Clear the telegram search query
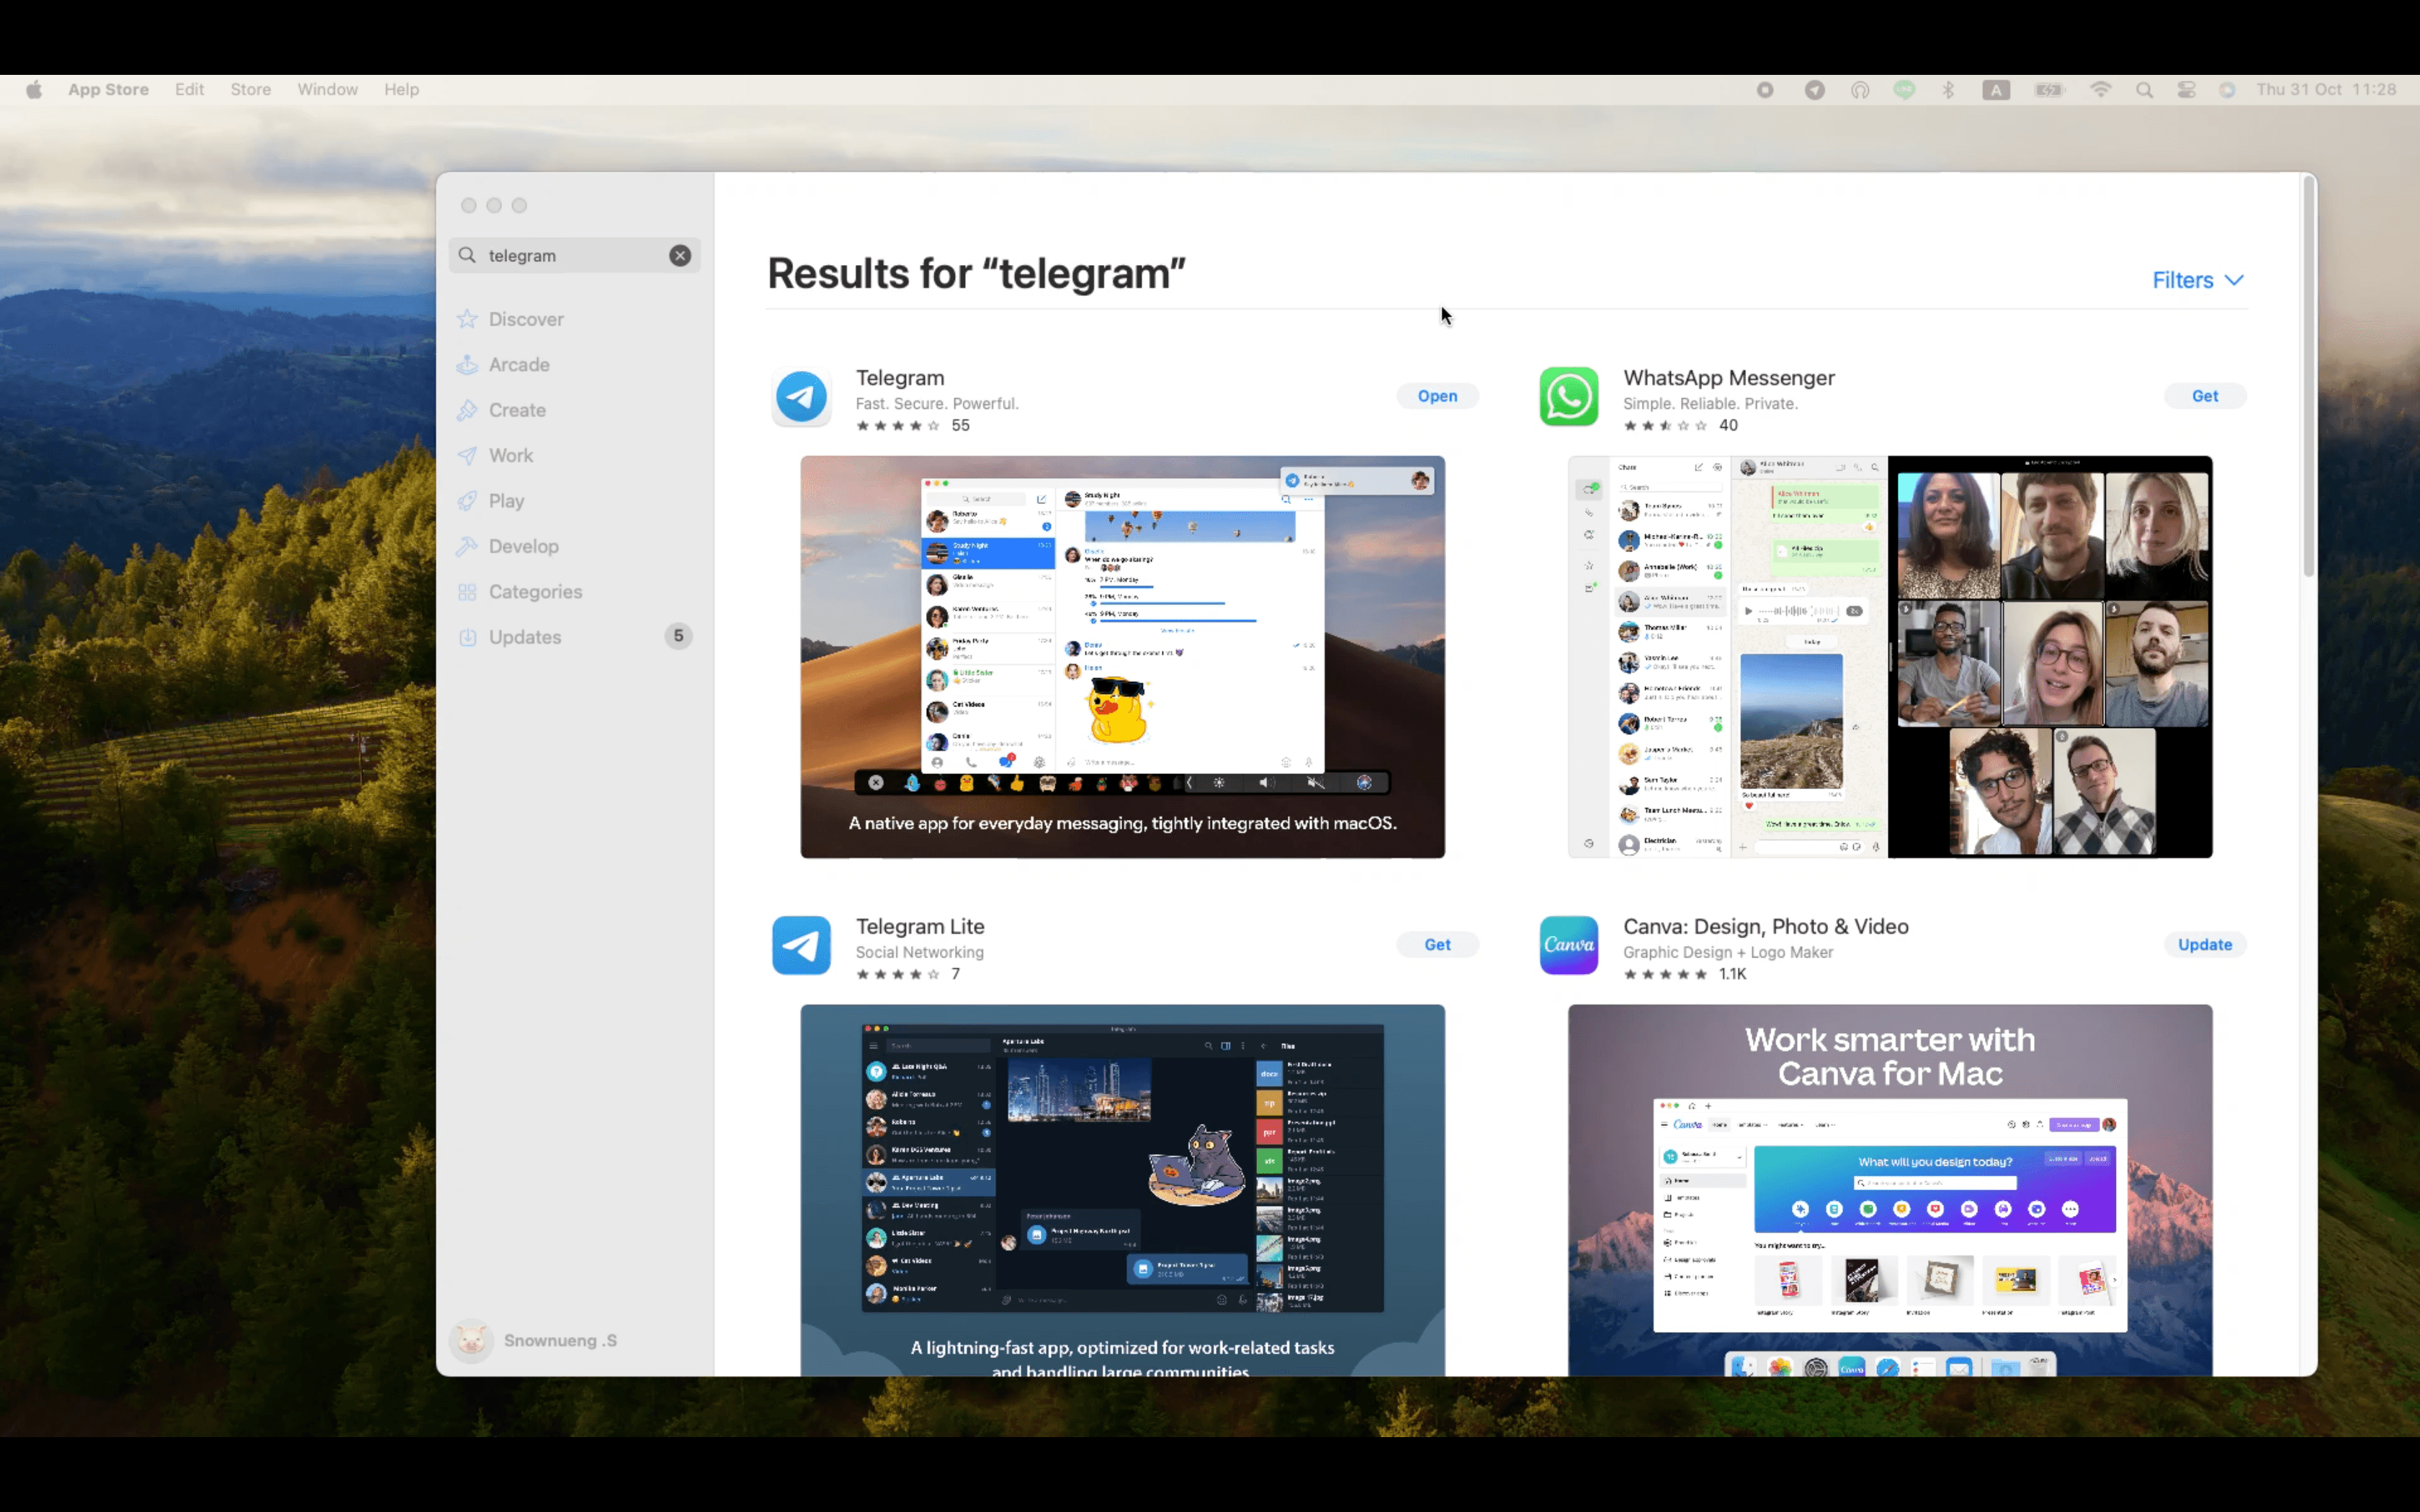This screenshot has width=2420, height=1512. pyautogui.click(x=680, y=255)
